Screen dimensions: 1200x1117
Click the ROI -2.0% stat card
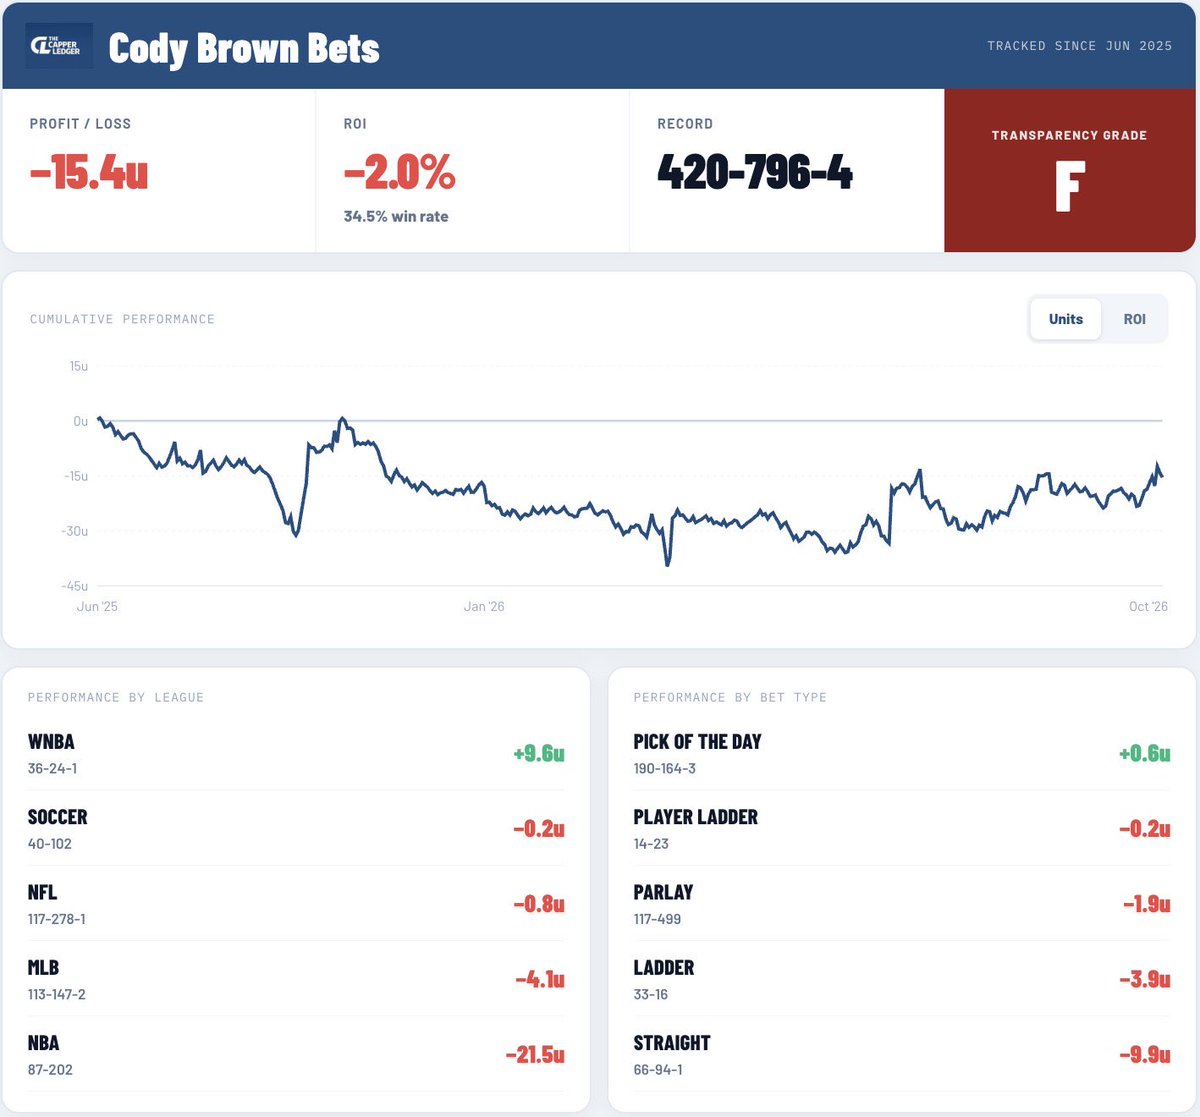(x=473, y=170)
